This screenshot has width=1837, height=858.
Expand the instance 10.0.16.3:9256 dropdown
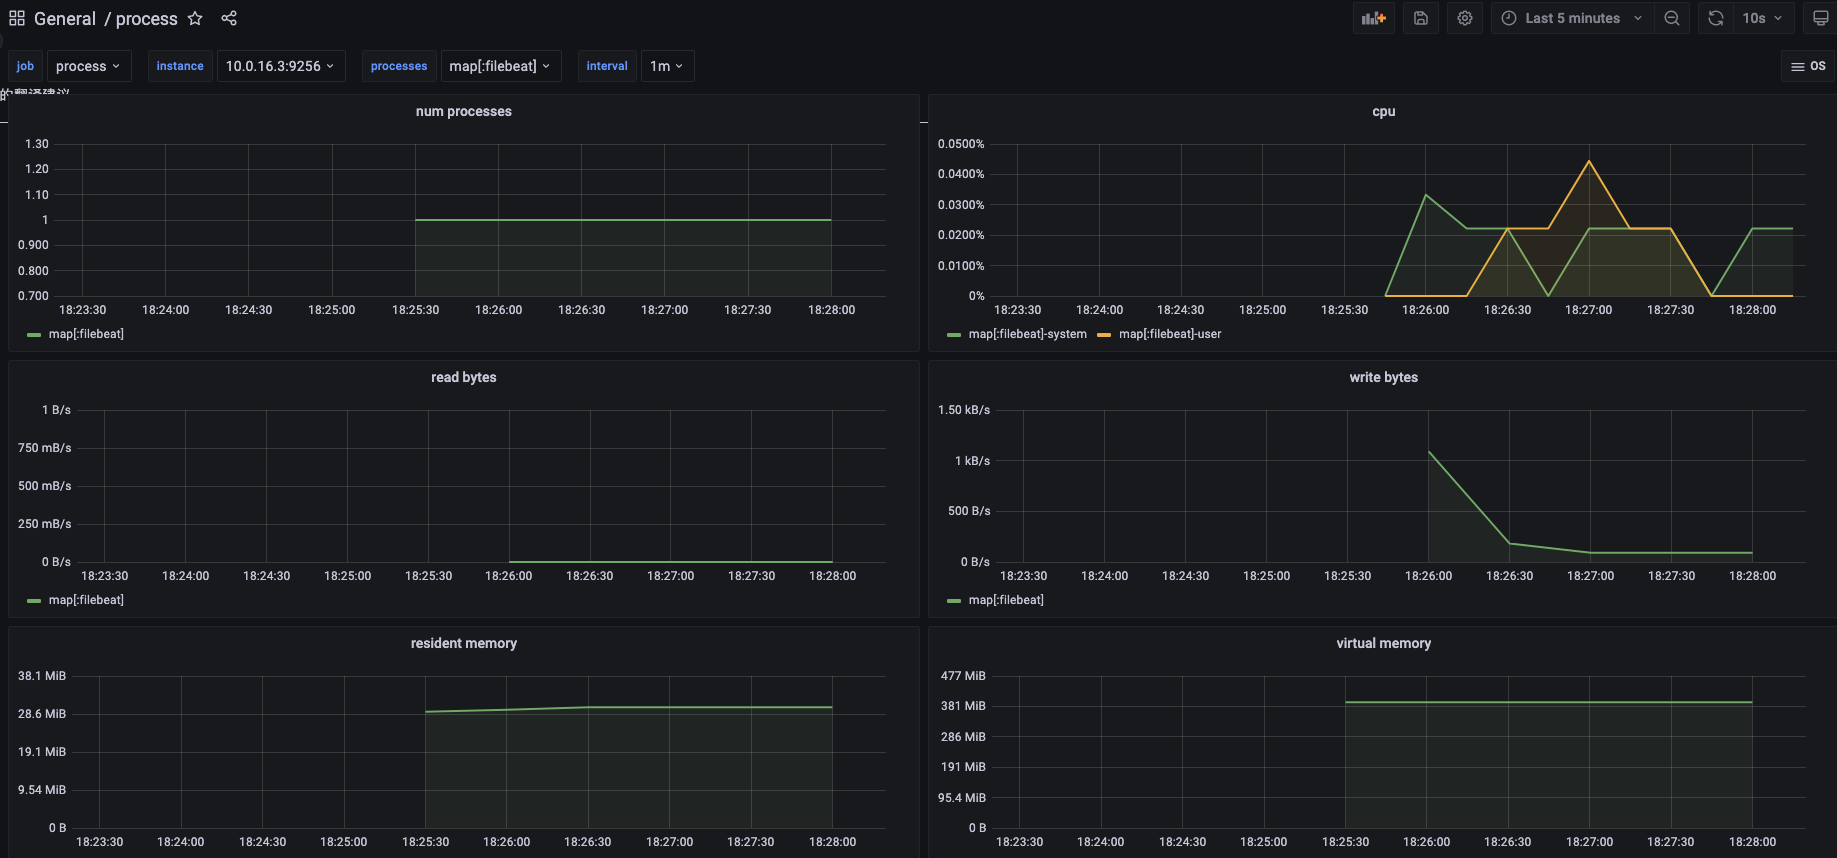280,66
